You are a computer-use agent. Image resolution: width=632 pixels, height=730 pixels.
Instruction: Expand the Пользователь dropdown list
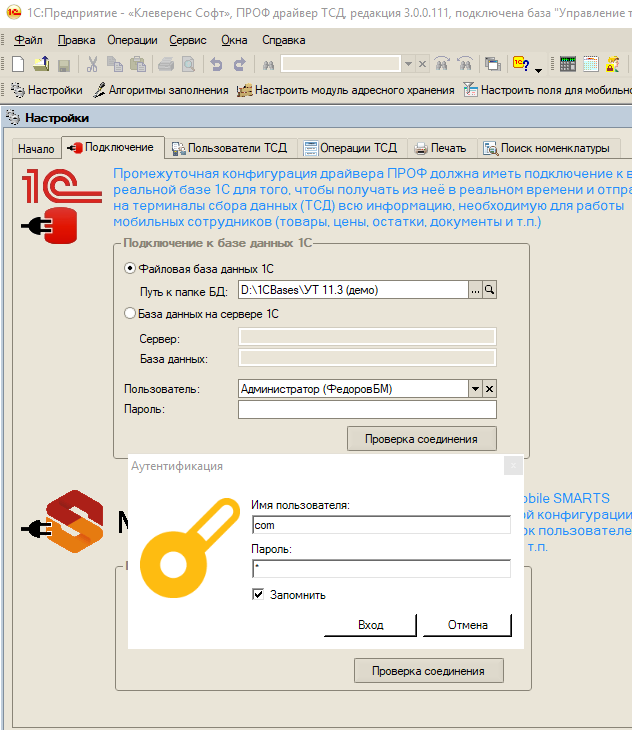point(475,389)
